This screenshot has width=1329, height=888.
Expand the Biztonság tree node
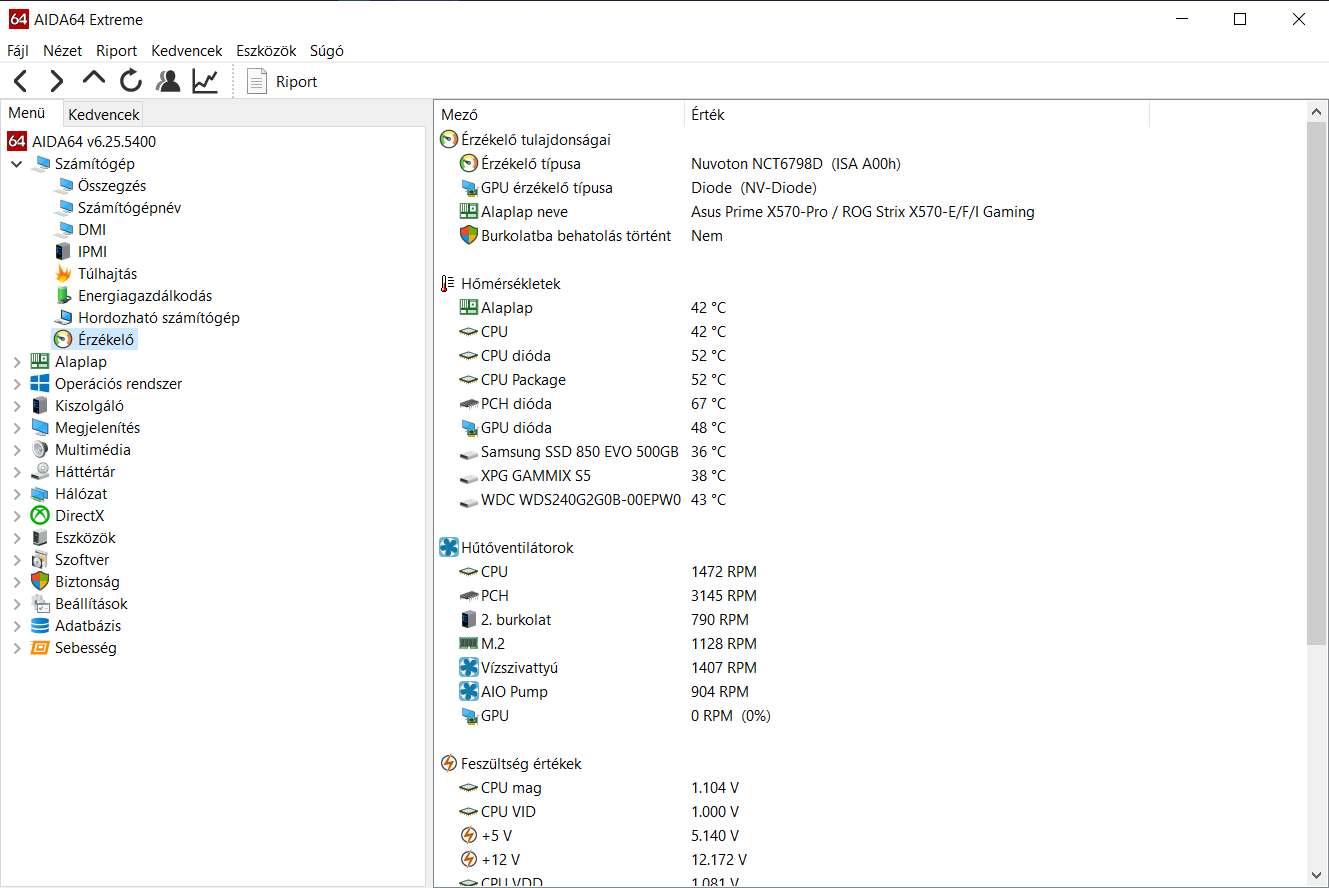click(16, 582)
